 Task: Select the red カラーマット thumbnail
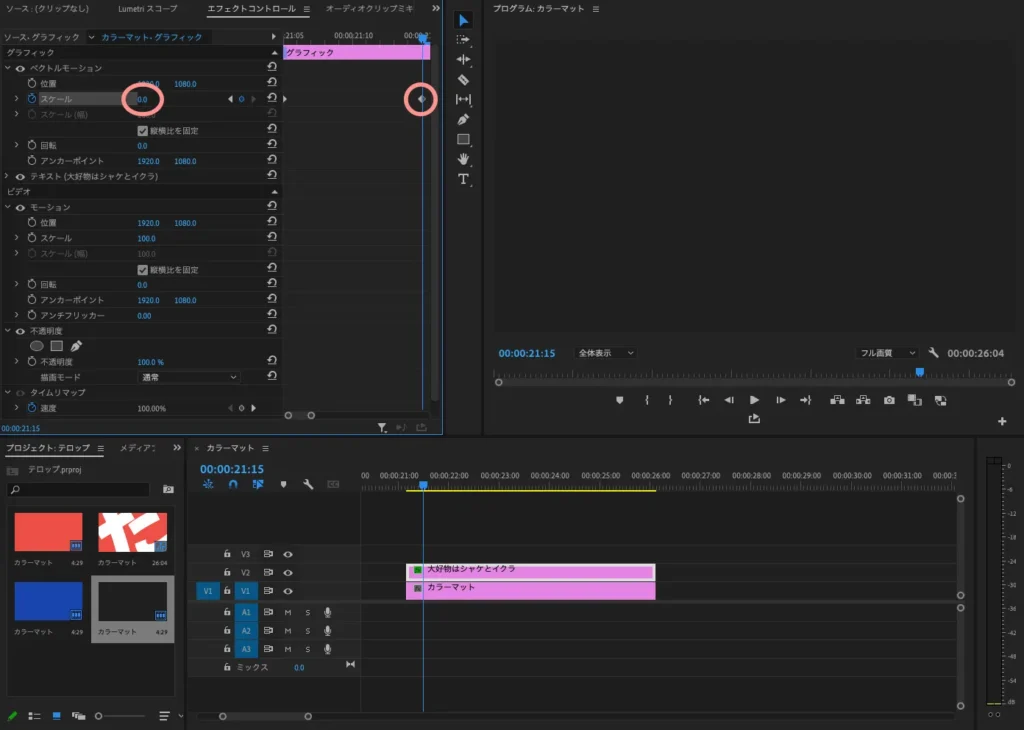(48, 532)
